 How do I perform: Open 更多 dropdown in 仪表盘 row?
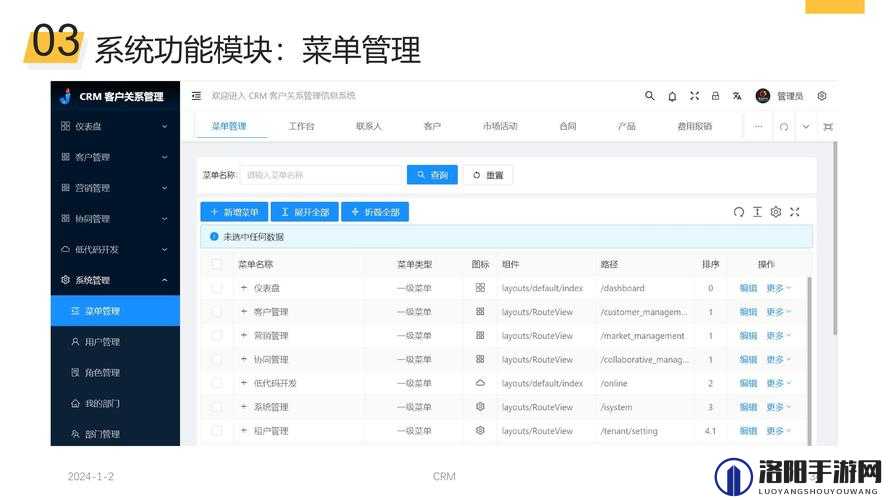[x=778, y=288]
